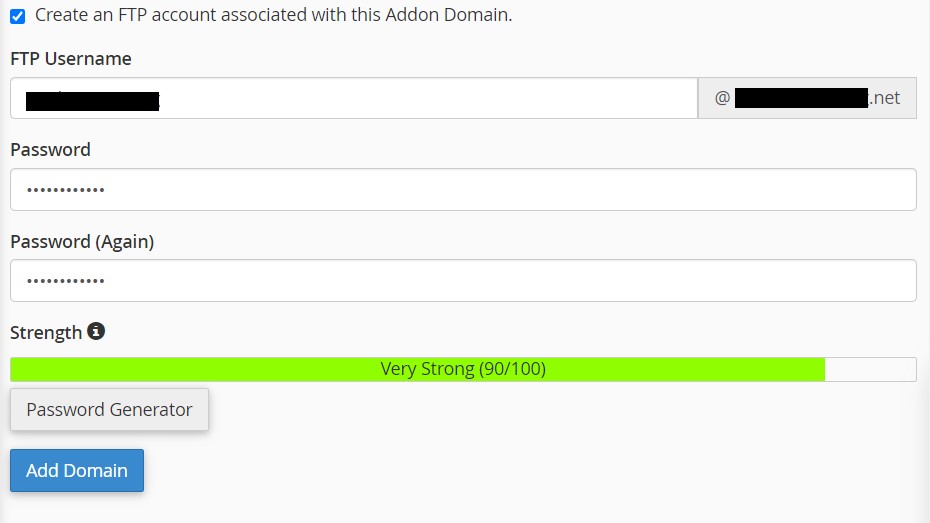Open the Password Generator
Image resolution: width=930 pixels, height=523 pixels.
tap(109, 410)
